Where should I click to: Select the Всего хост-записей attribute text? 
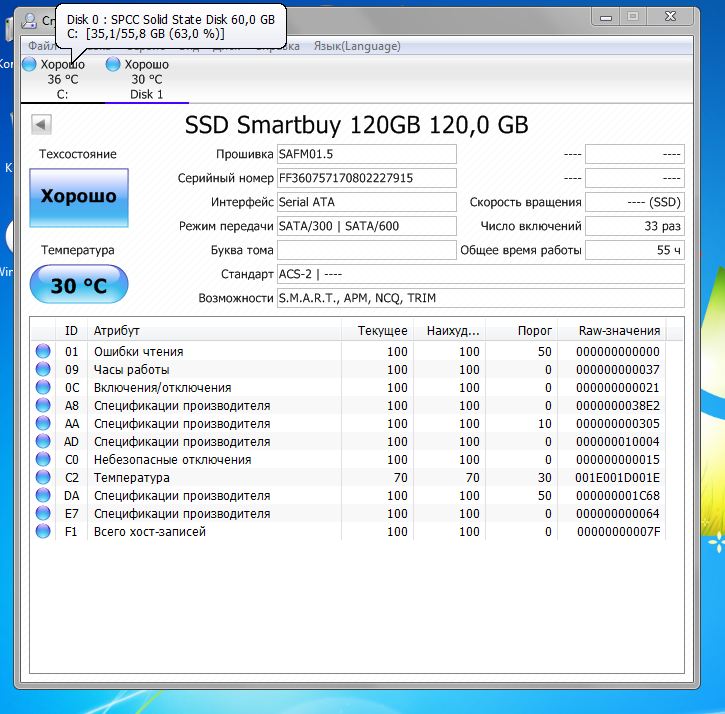150,531
